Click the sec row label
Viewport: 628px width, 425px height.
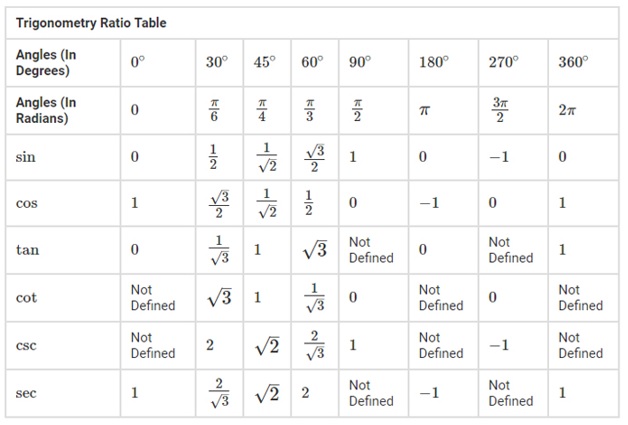tap(26, 393)
